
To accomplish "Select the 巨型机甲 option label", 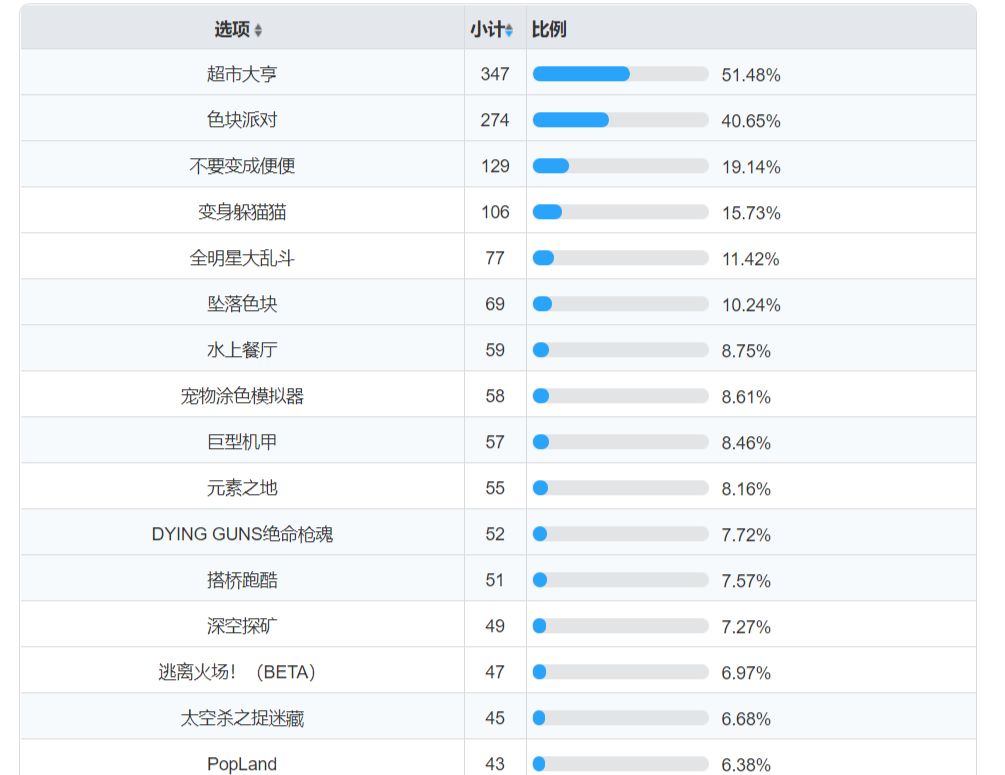I will 242,442.
